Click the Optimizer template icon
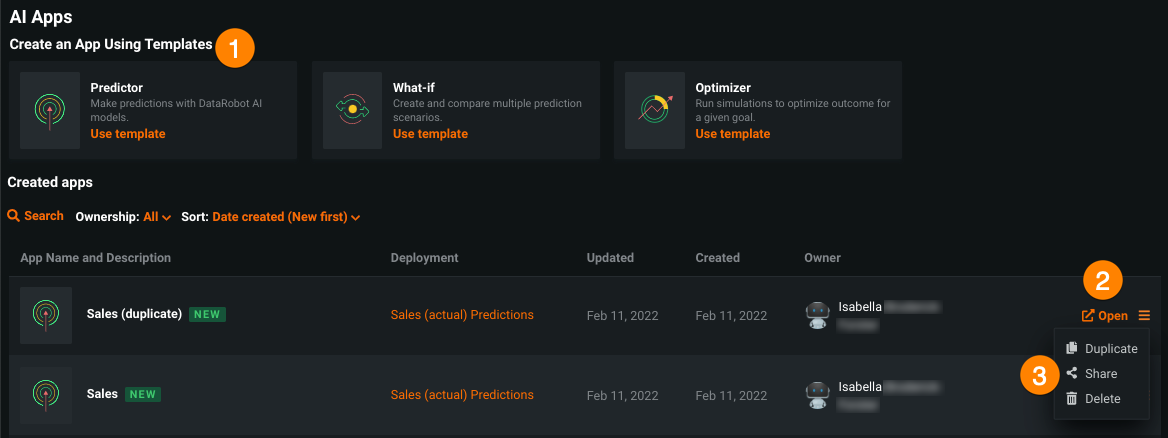 tap(655, 109)
